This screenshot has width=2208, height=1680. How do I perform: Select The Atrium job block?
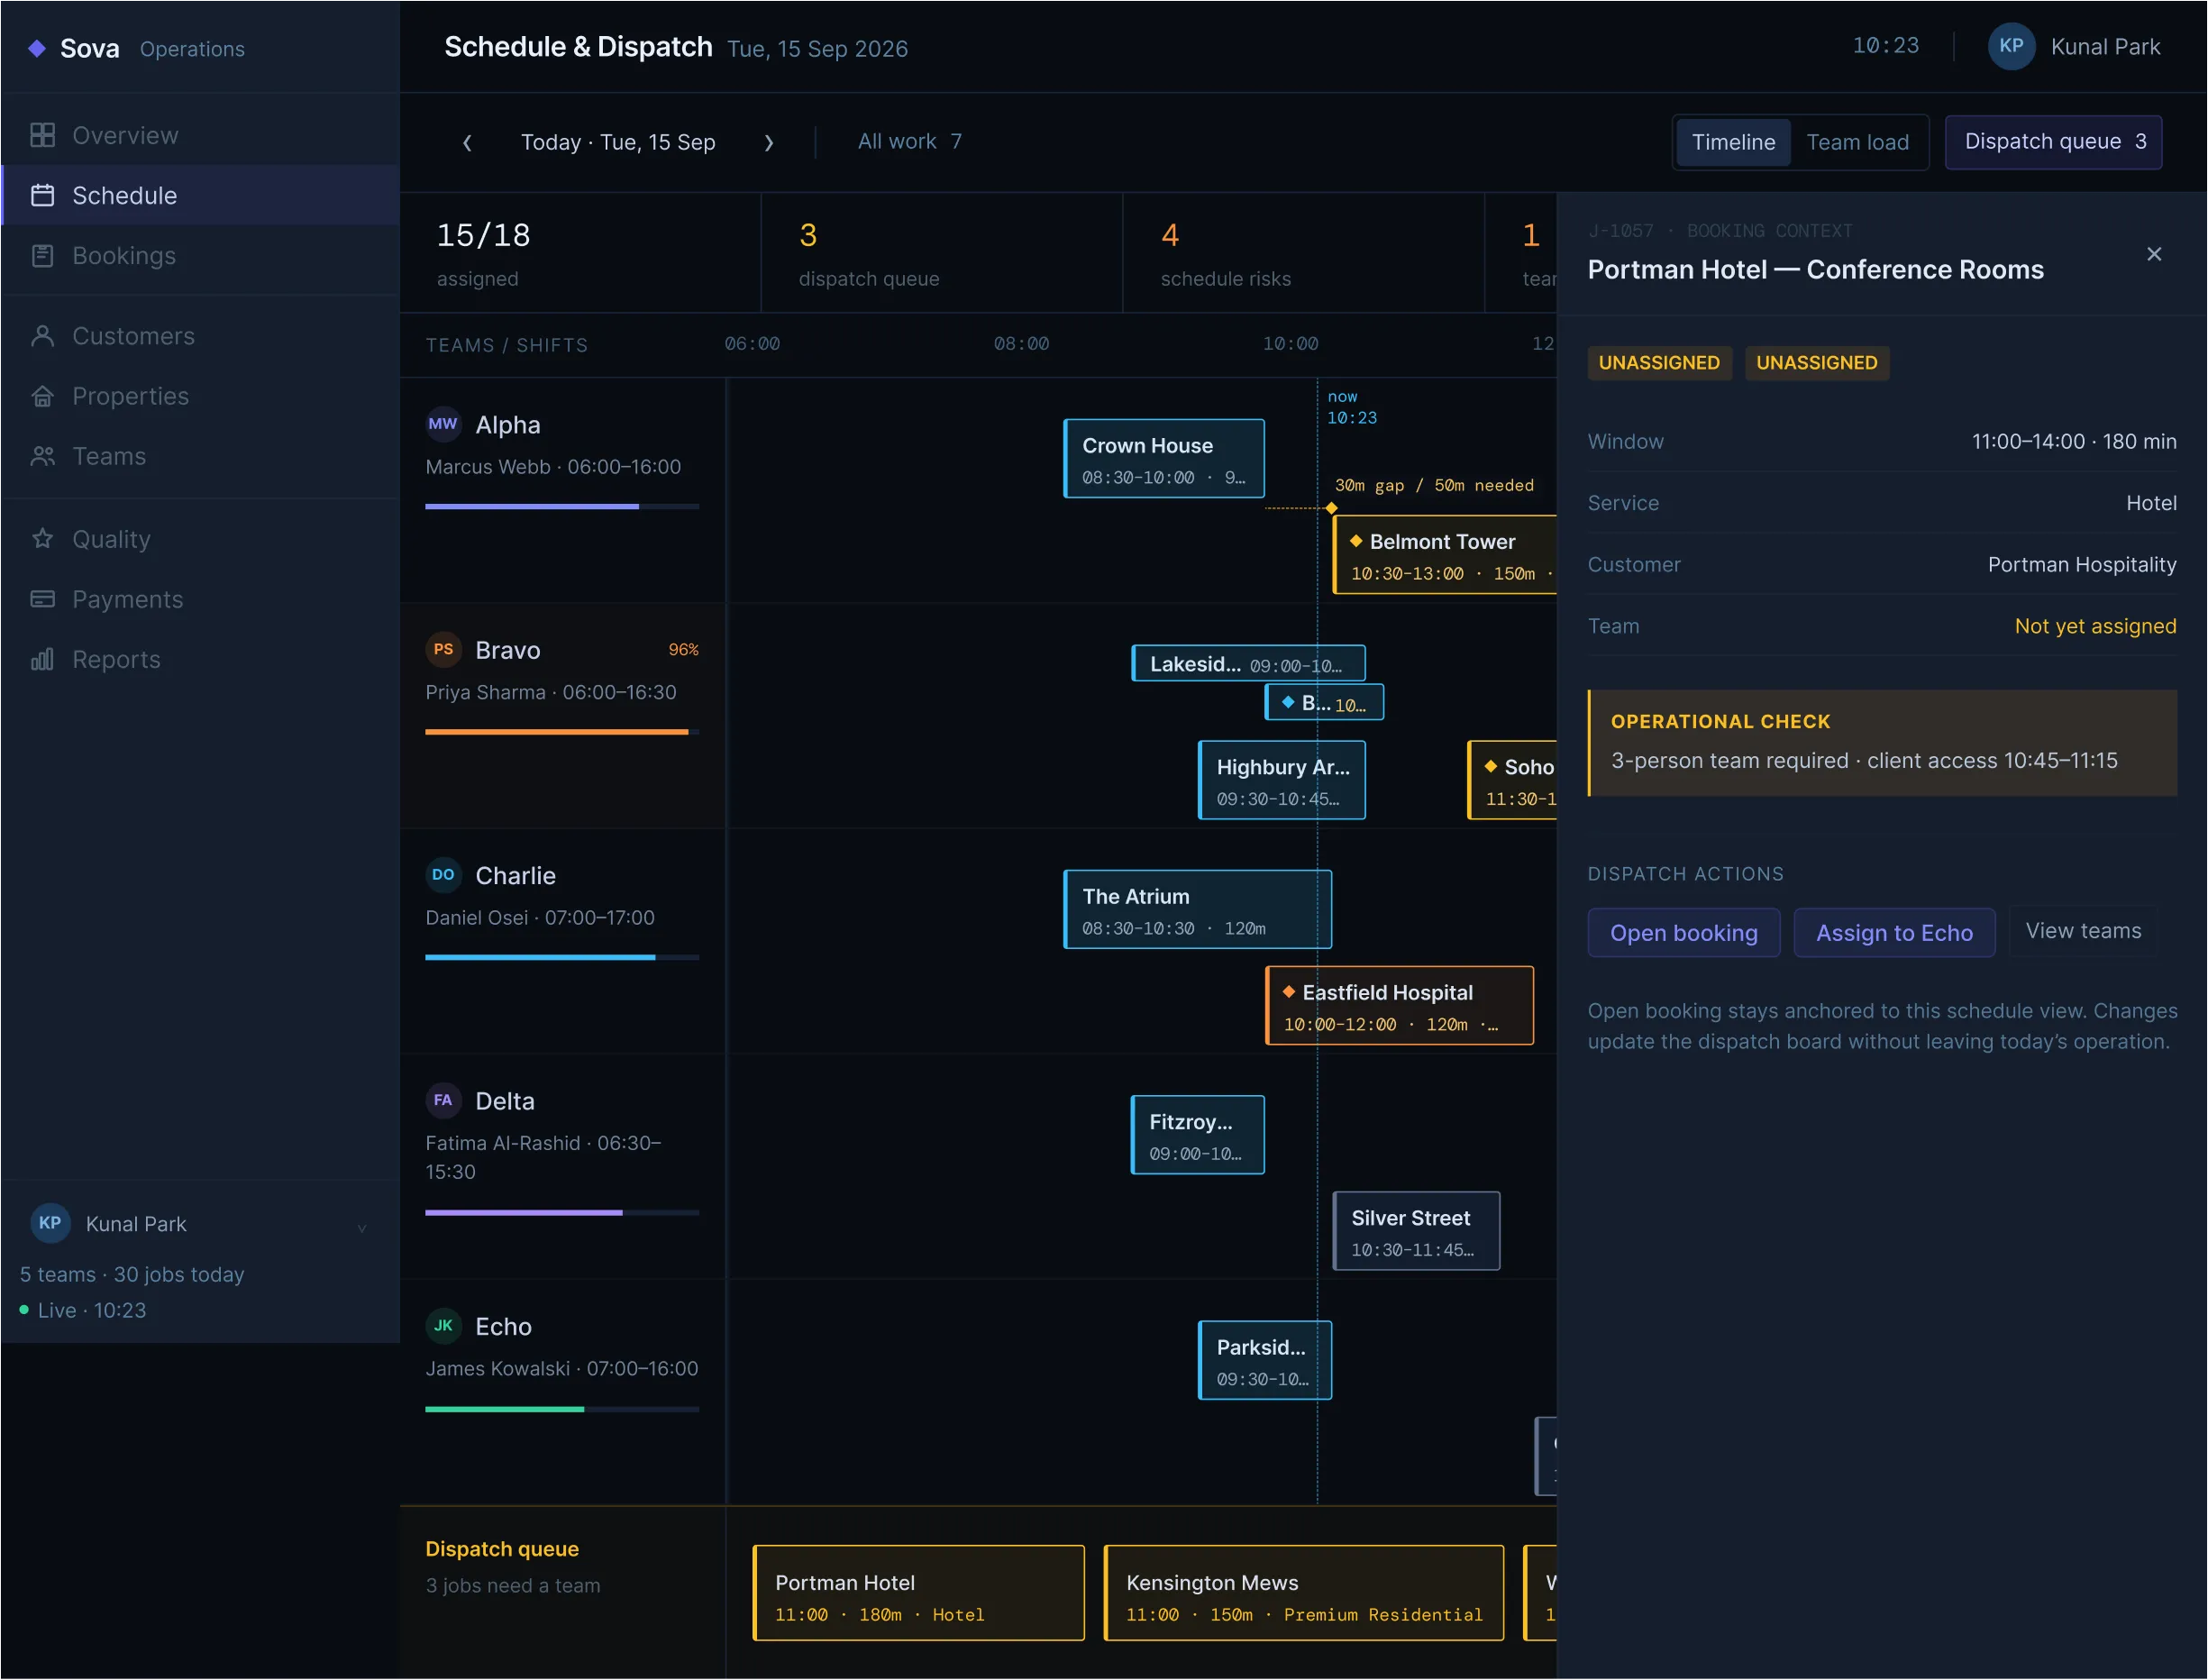coord(1197,910)
